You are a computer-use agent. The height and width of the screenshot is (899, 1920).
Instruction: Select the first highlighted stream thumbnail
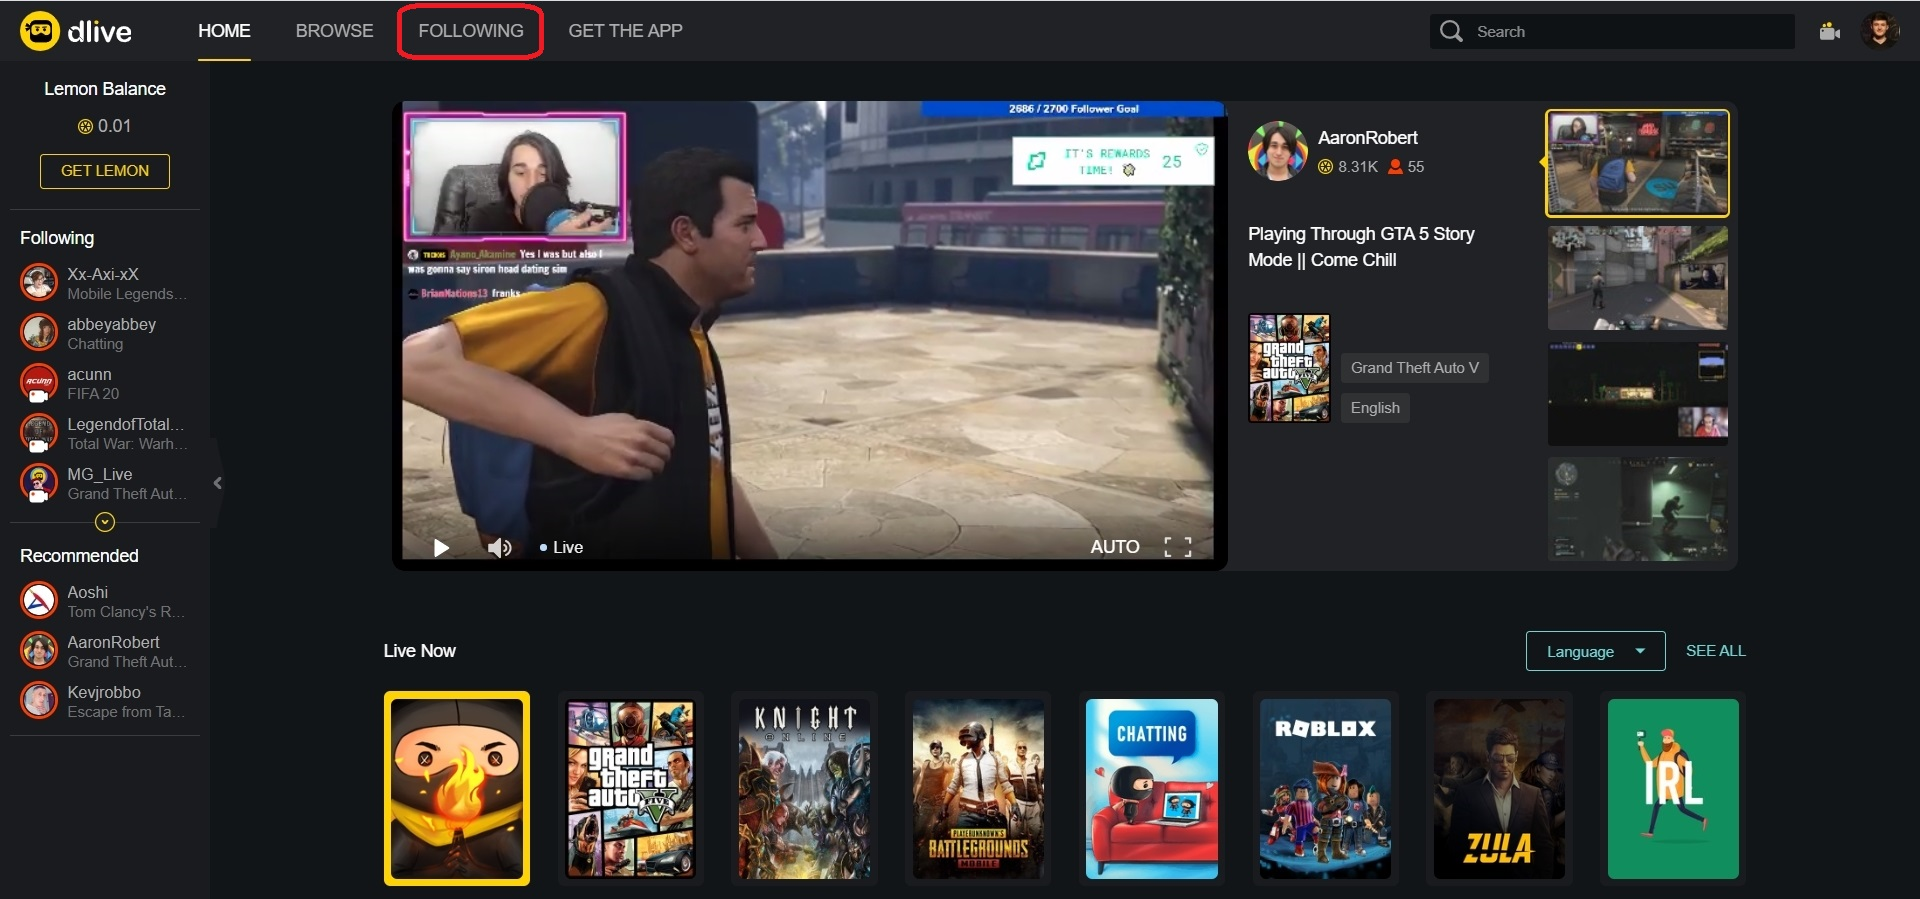pos(1637,163)
